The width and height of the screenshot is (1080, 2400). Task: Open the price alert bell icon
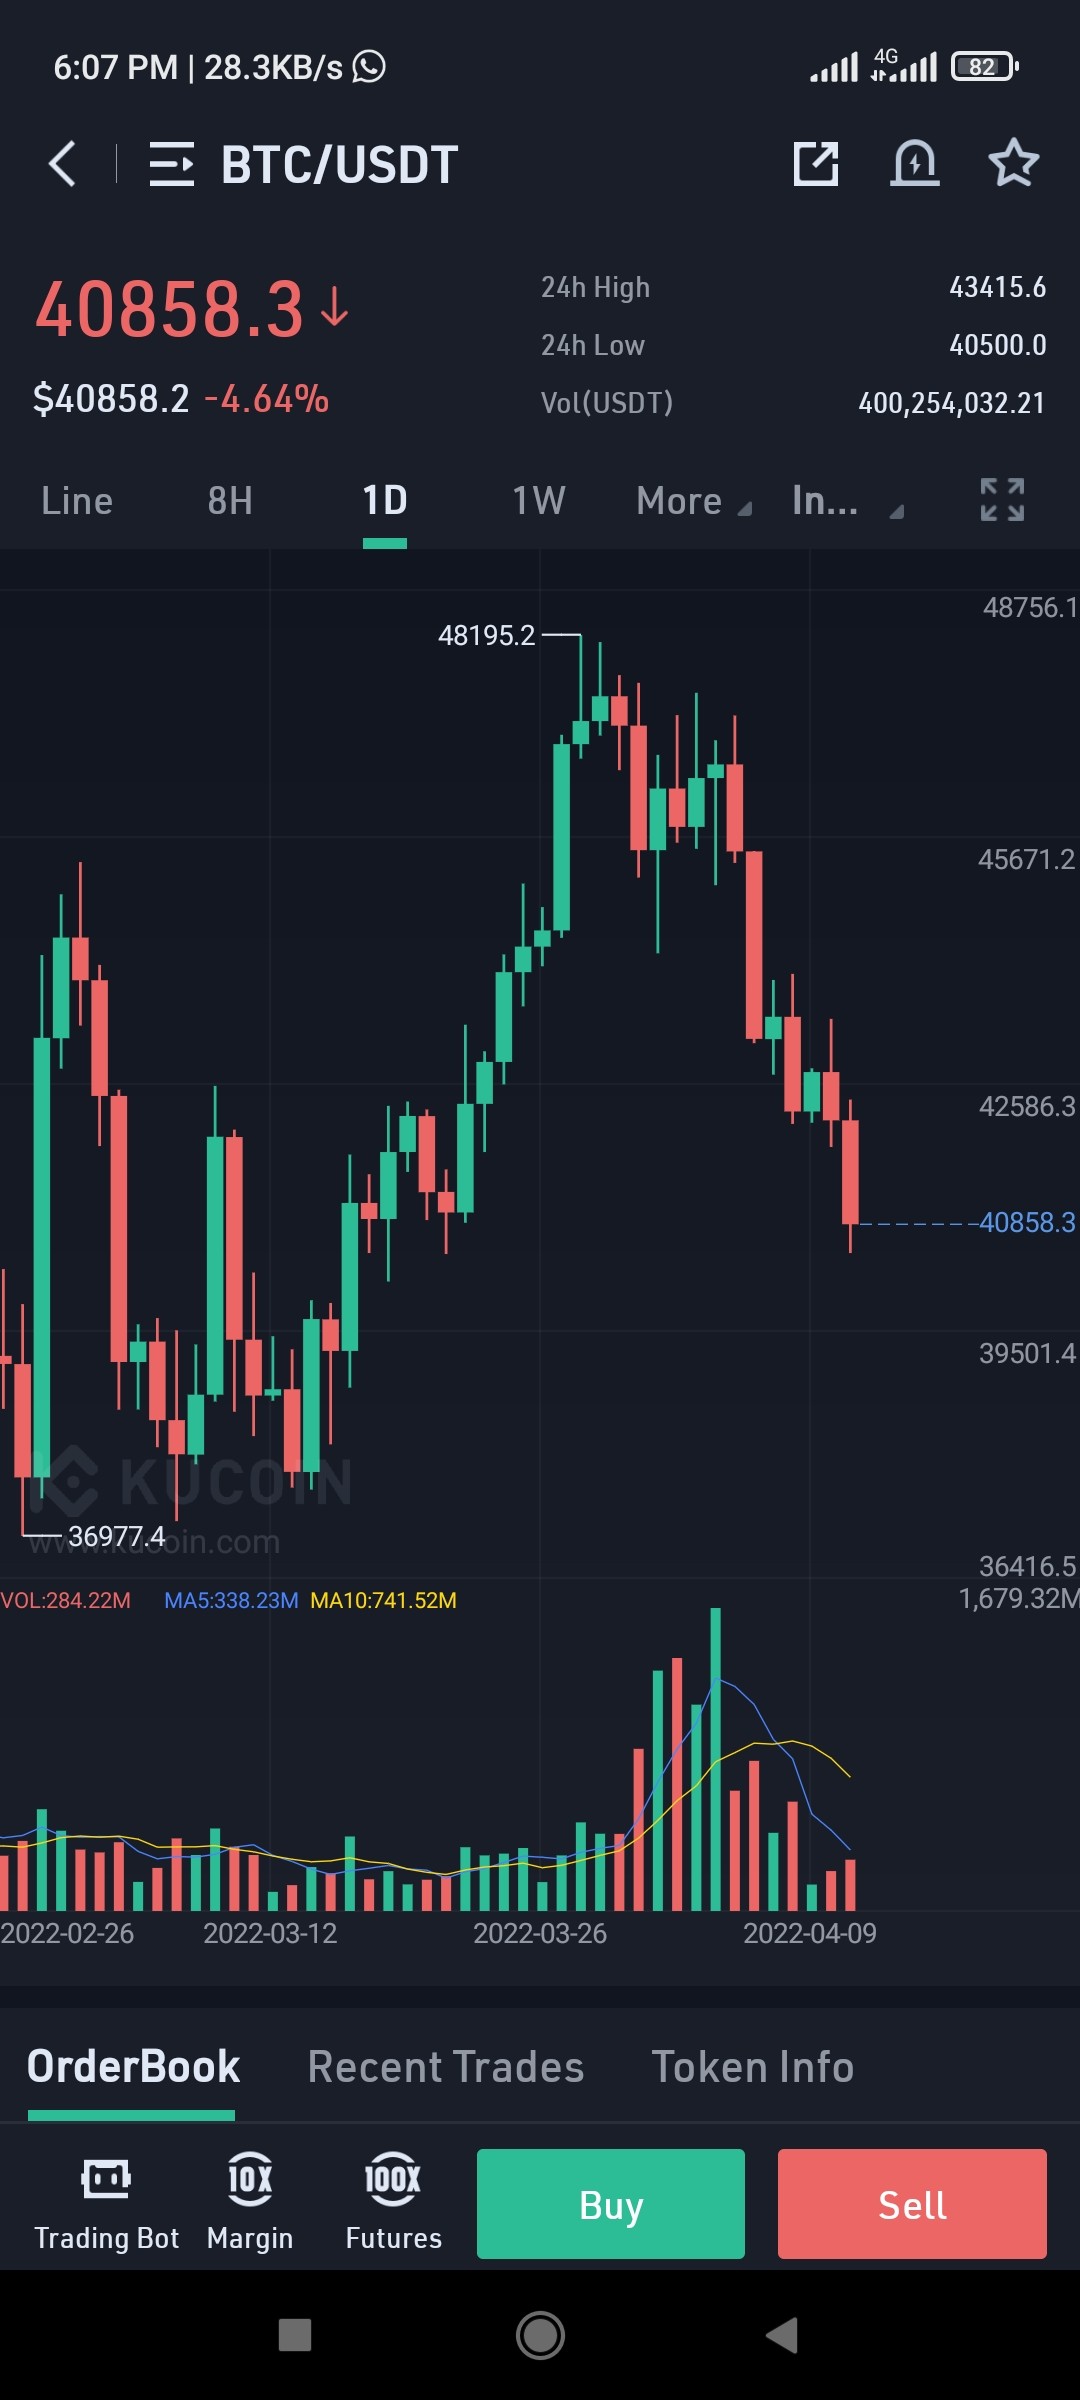click(x=915, y=164)
